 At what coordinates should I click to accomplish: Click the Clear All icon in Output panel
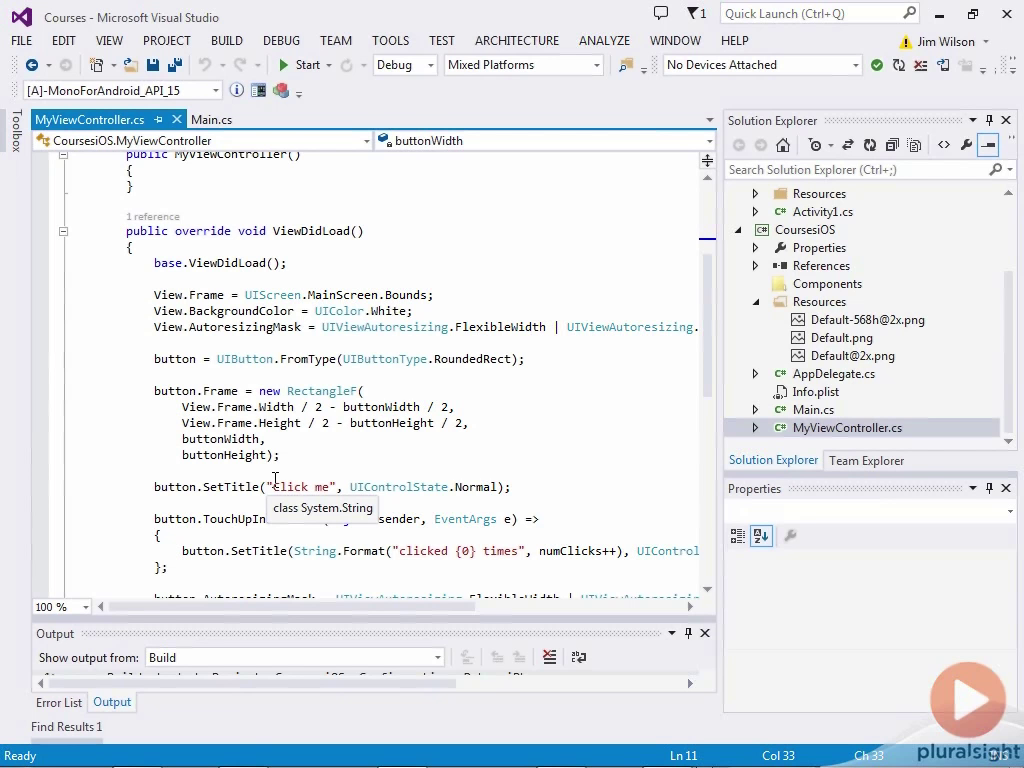(x=549, y=657)
